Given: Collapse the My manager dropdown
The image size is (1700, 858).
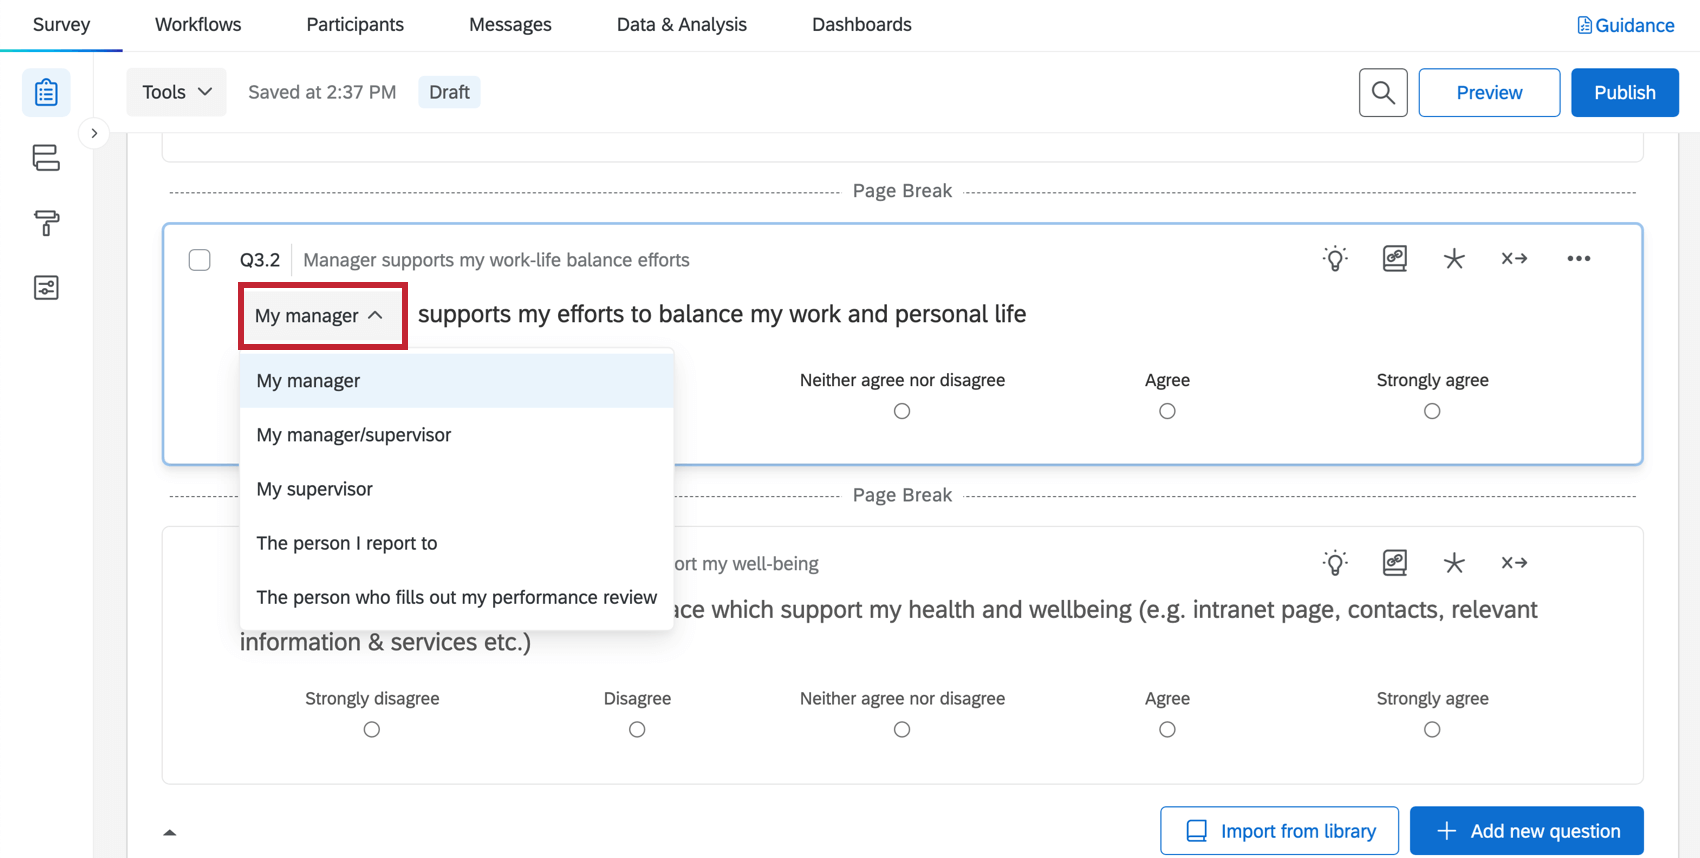Looking at the screenshot, I should 320,316.
